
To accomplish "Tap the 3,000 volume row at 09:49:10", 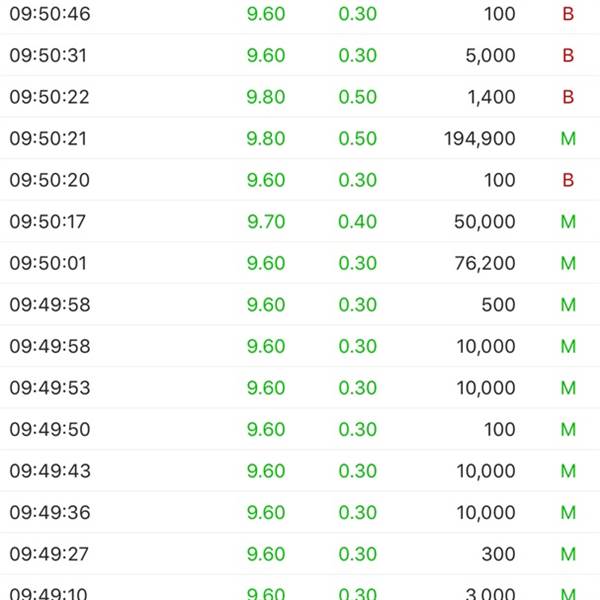I will click(x=300, y=588).
